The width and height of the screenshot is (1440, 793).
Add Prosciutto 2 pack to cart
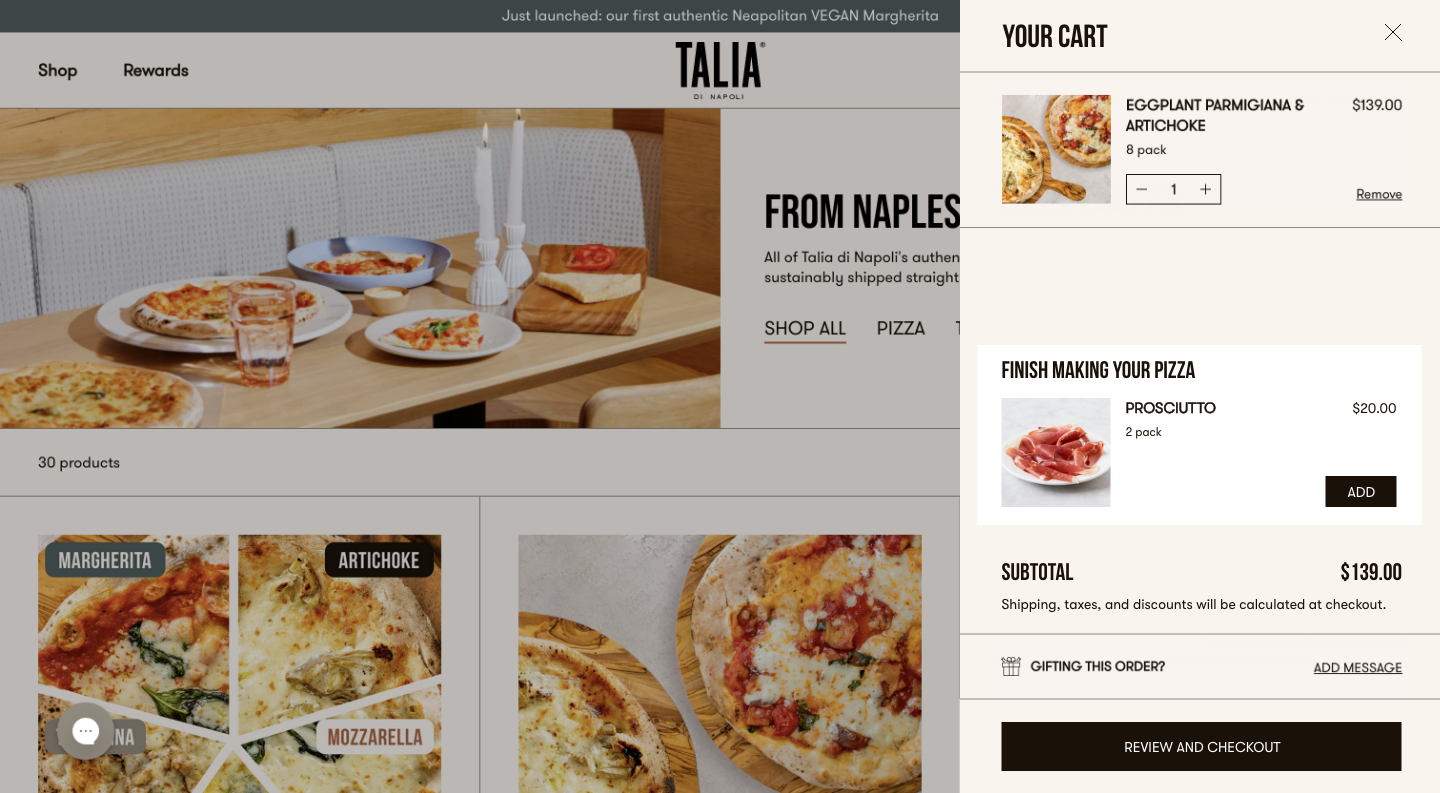click(x=1360, y=491)
